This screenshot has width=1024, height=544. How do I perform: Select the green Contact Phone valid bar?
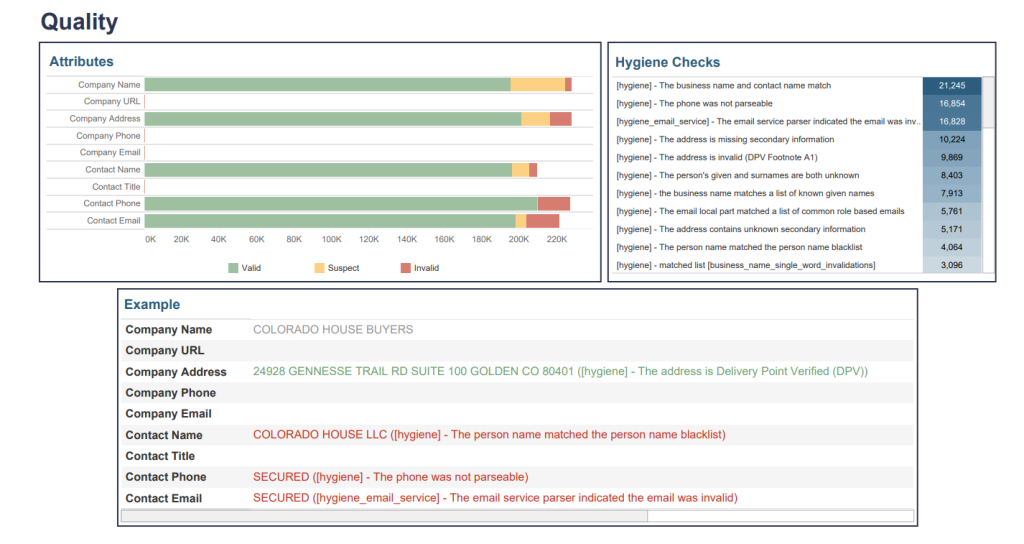tap(340, 203)
